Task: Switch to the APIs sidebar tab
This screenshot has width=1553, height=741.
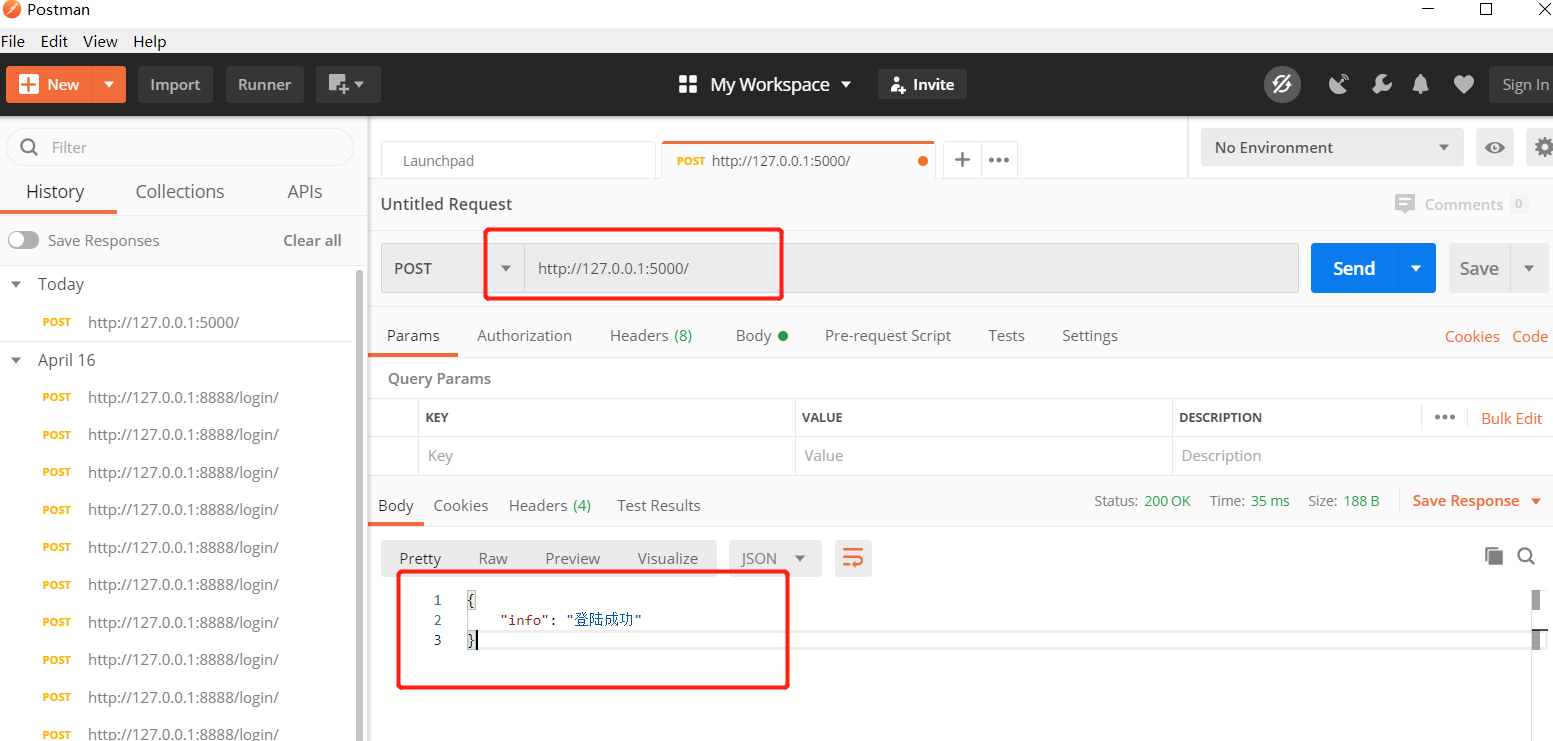Action: [x=305, y=192]
